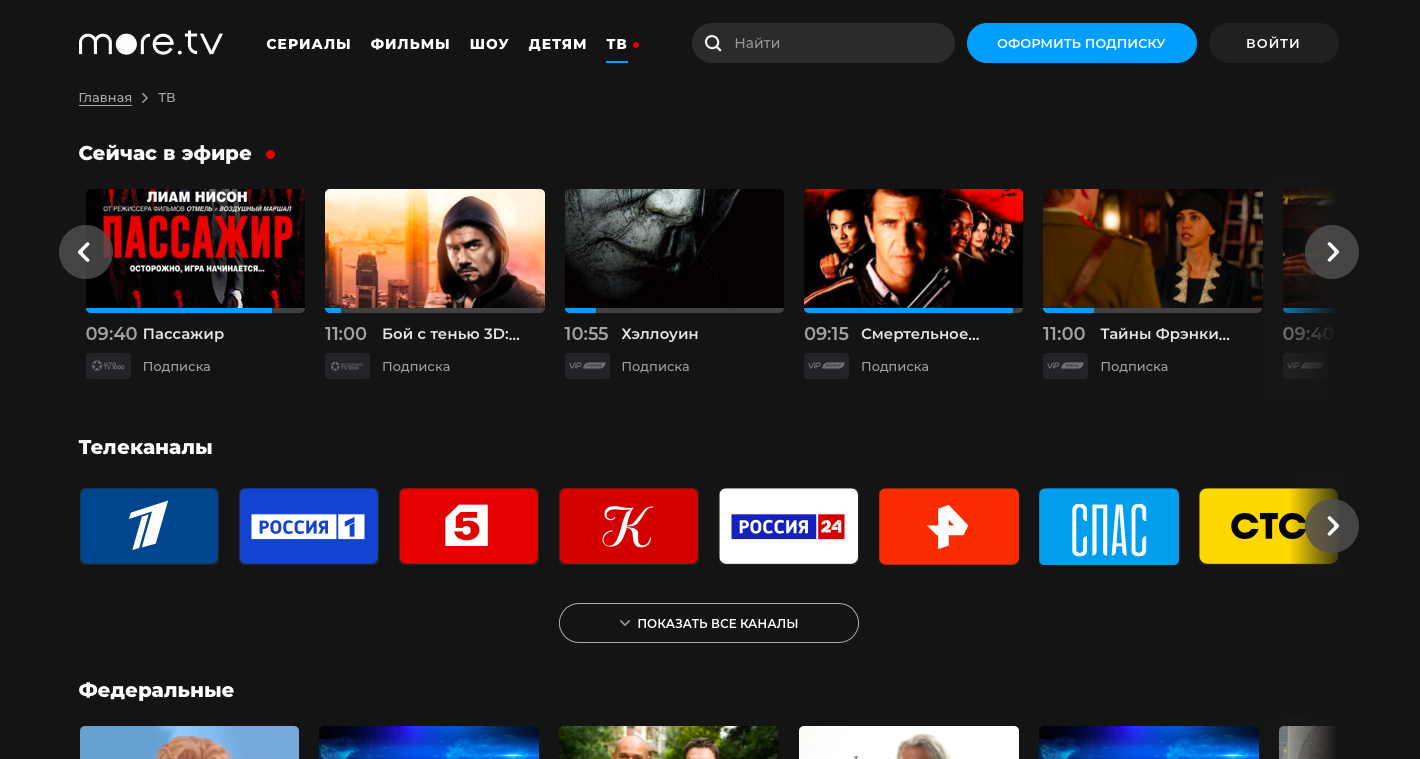Click the breadcrumb chevron separator
The width and height of the screenshot is (1420, 759).
(145, 98)
